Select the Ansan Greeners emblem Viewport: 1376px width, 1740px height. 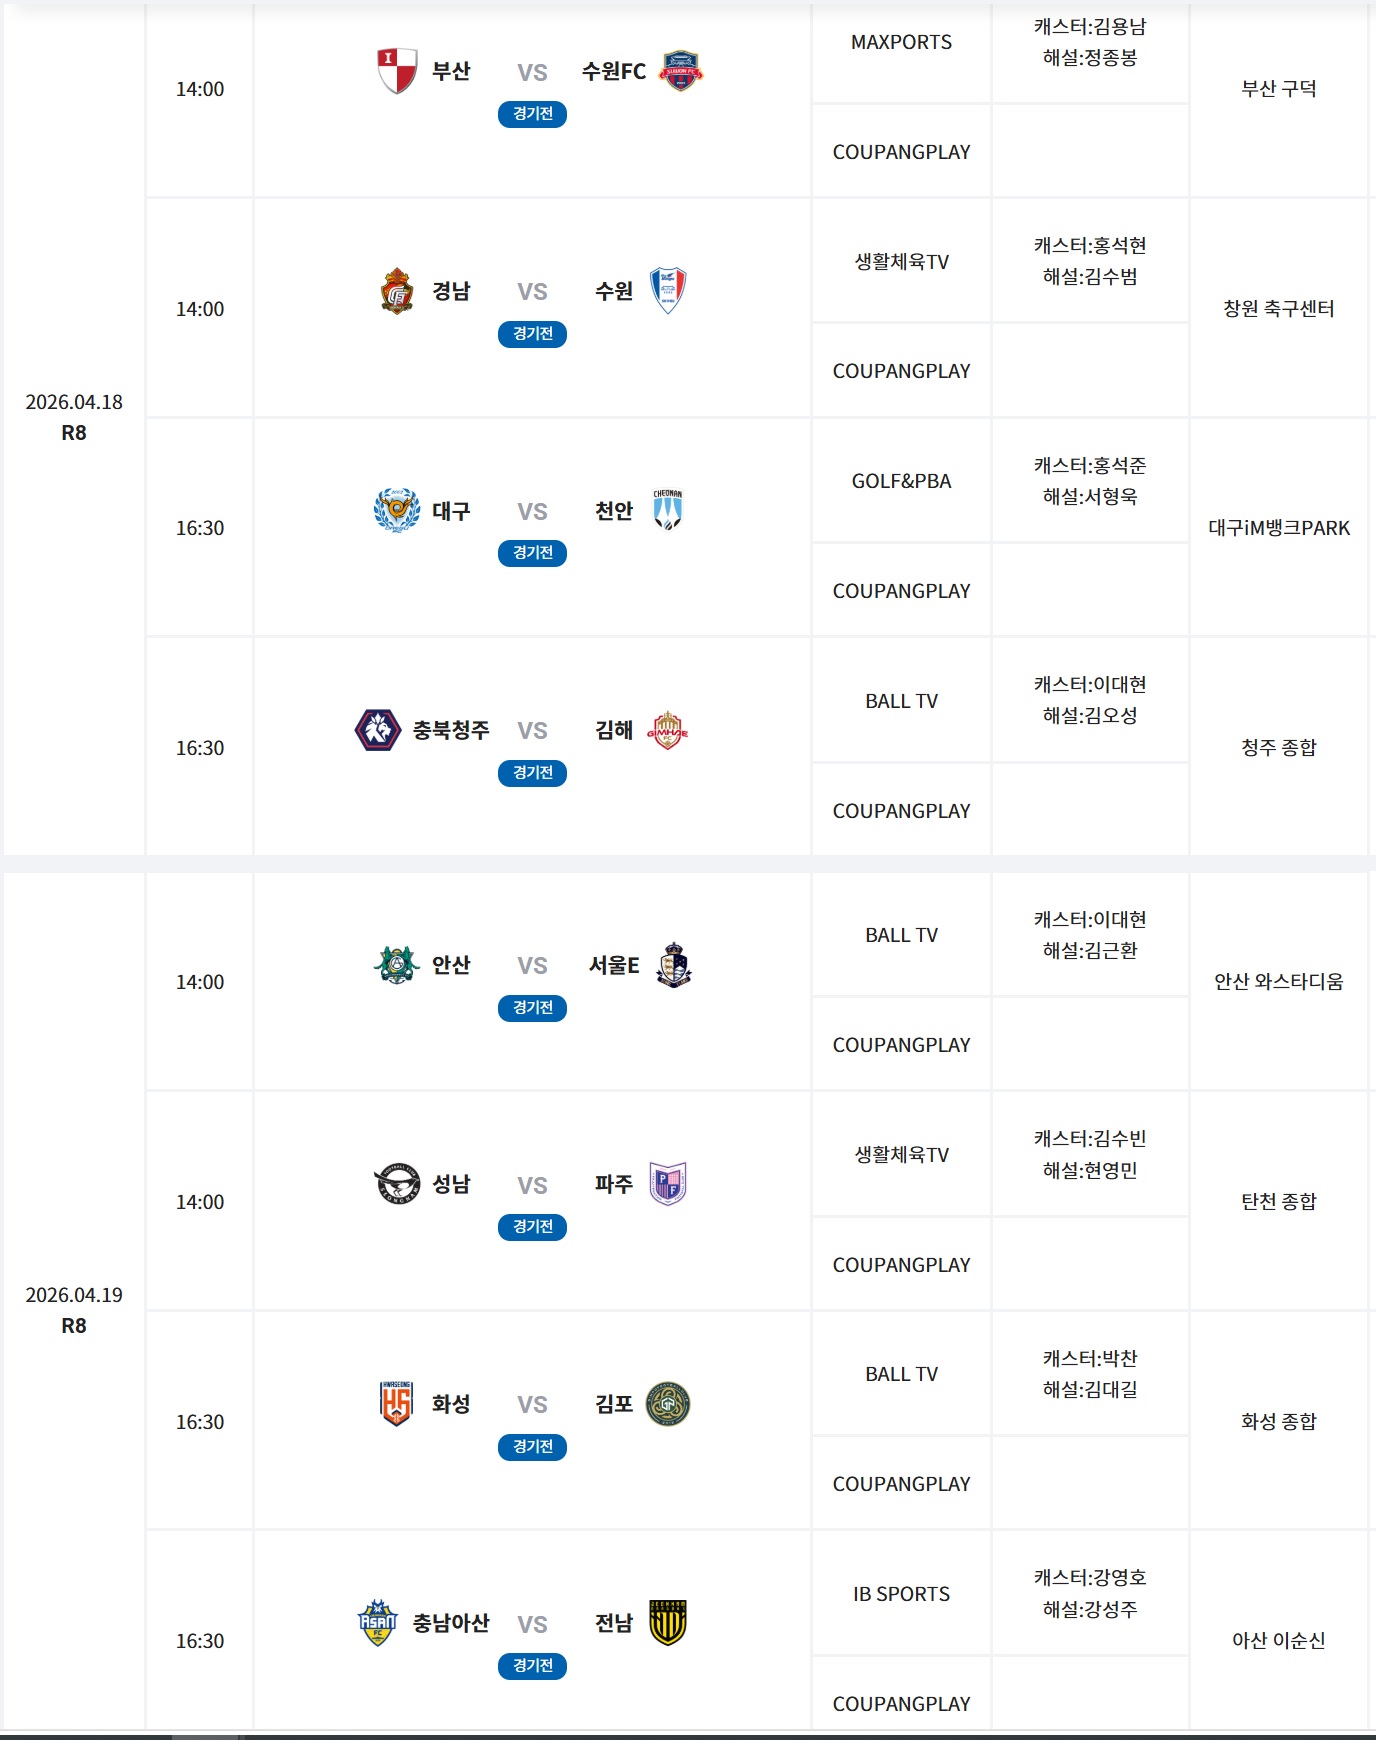(397, 965)
